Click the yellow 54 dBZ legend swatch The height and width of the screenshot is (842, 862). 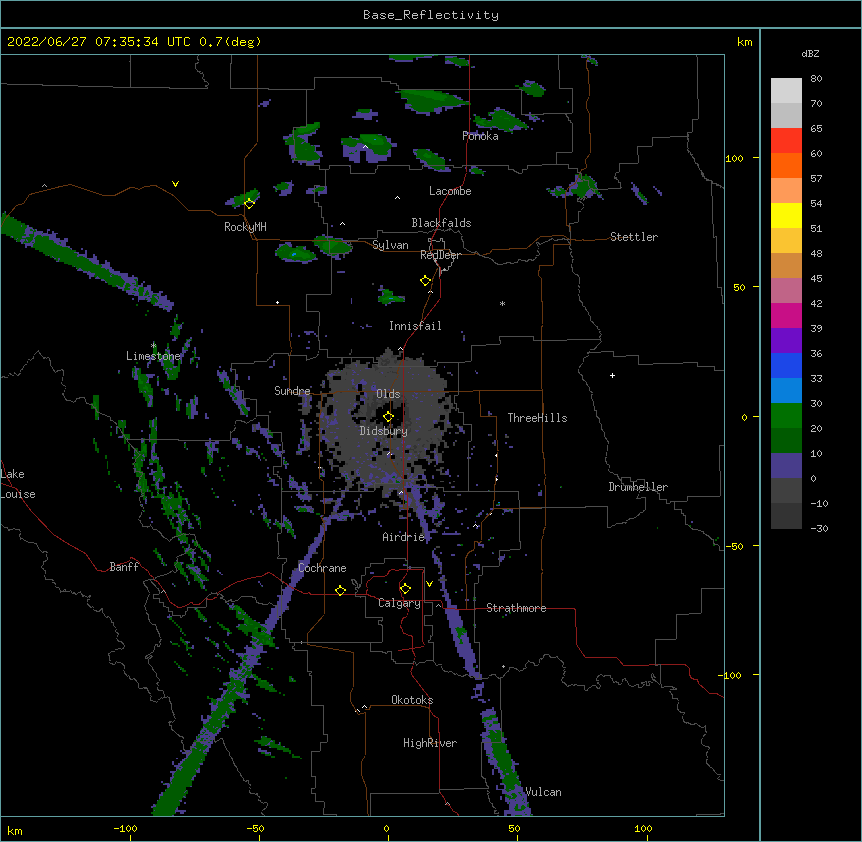click(786, 215)
